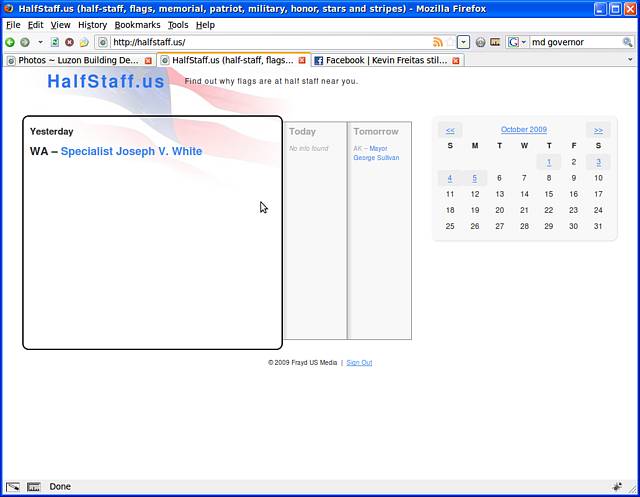Close the Photos Luzon Building tab
The height and width of the screenshot is (497, 640).
[x=148, y=61]
